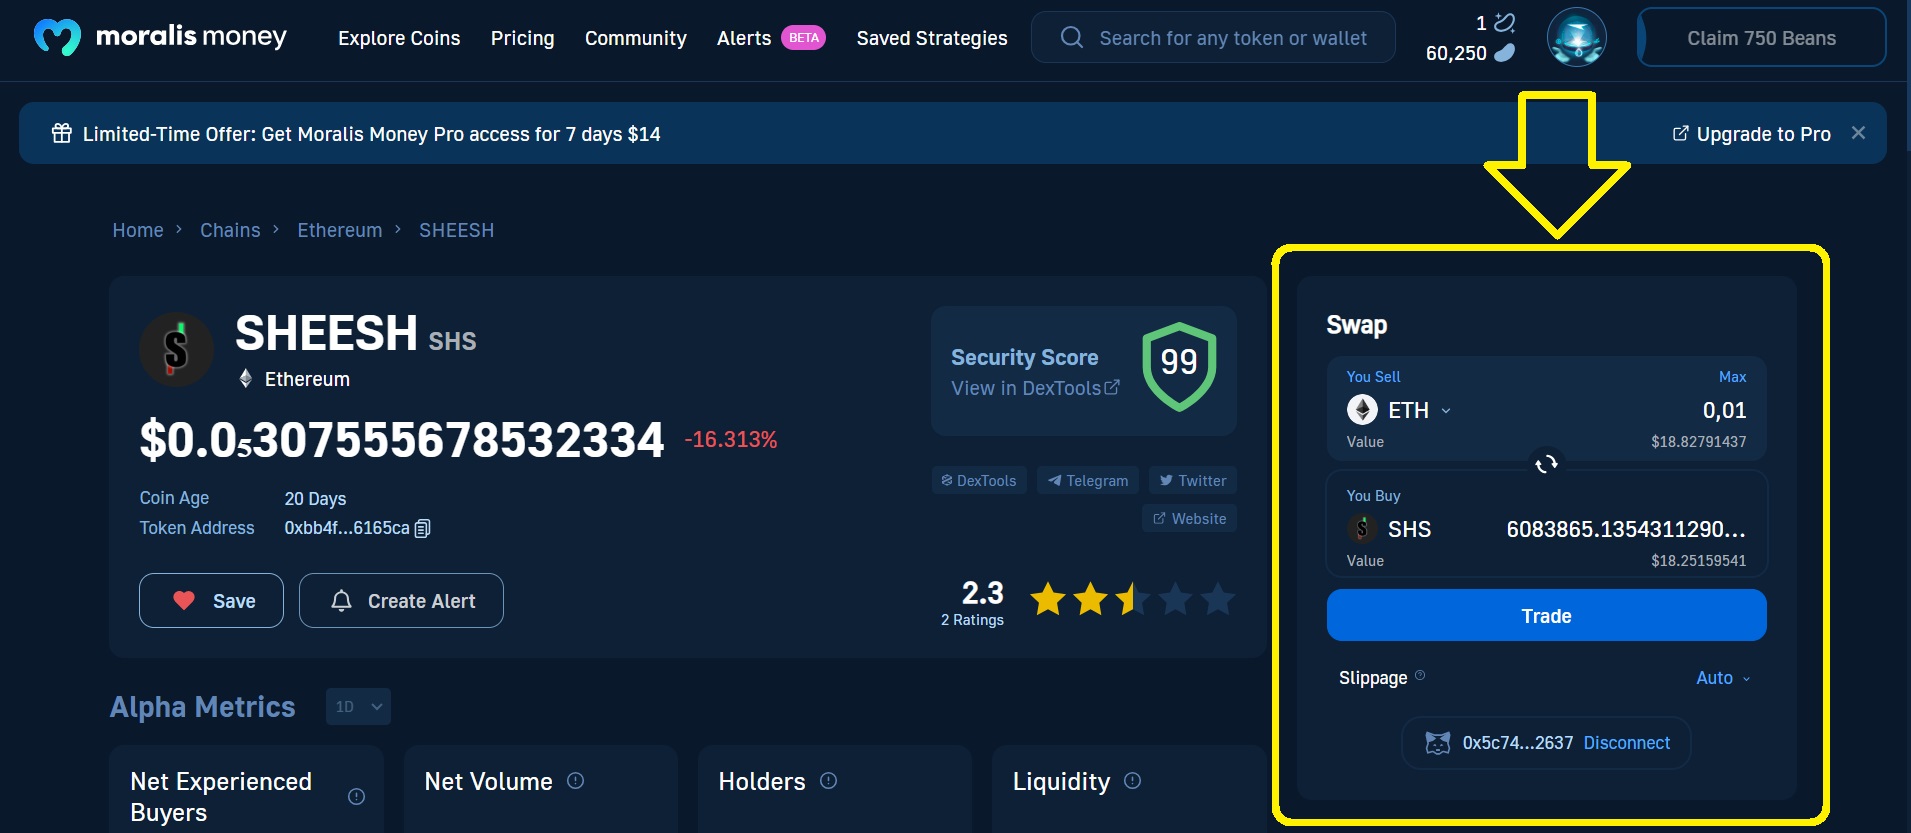Open Explore Coins menu

point(399,38)
